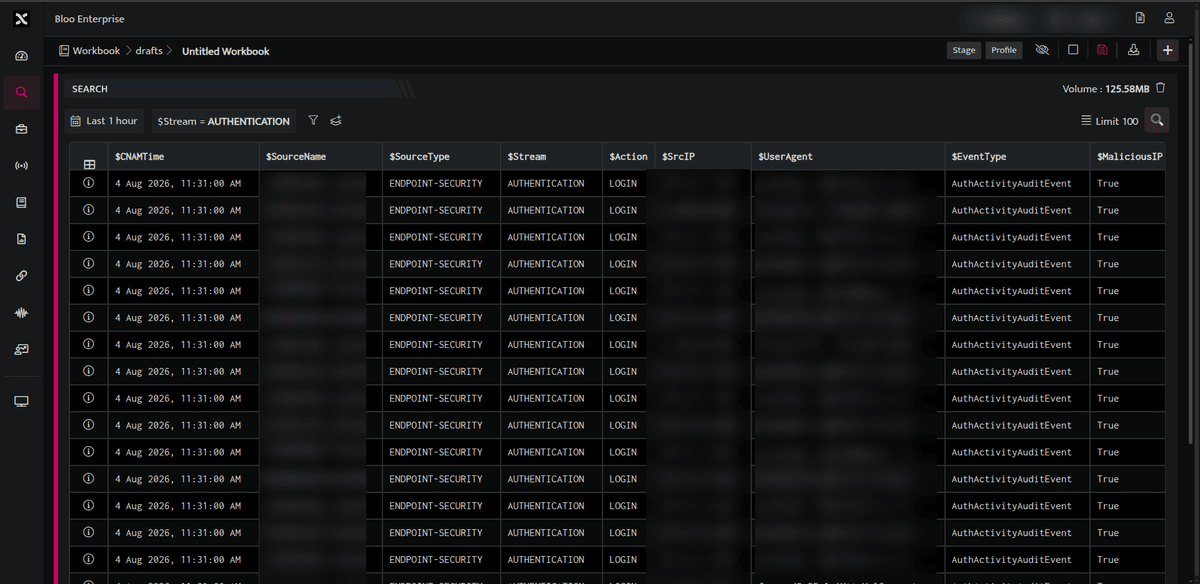Toggle the crossed-eye visibility icon
Screen dimensions: 1200x584
[1042, 50]
